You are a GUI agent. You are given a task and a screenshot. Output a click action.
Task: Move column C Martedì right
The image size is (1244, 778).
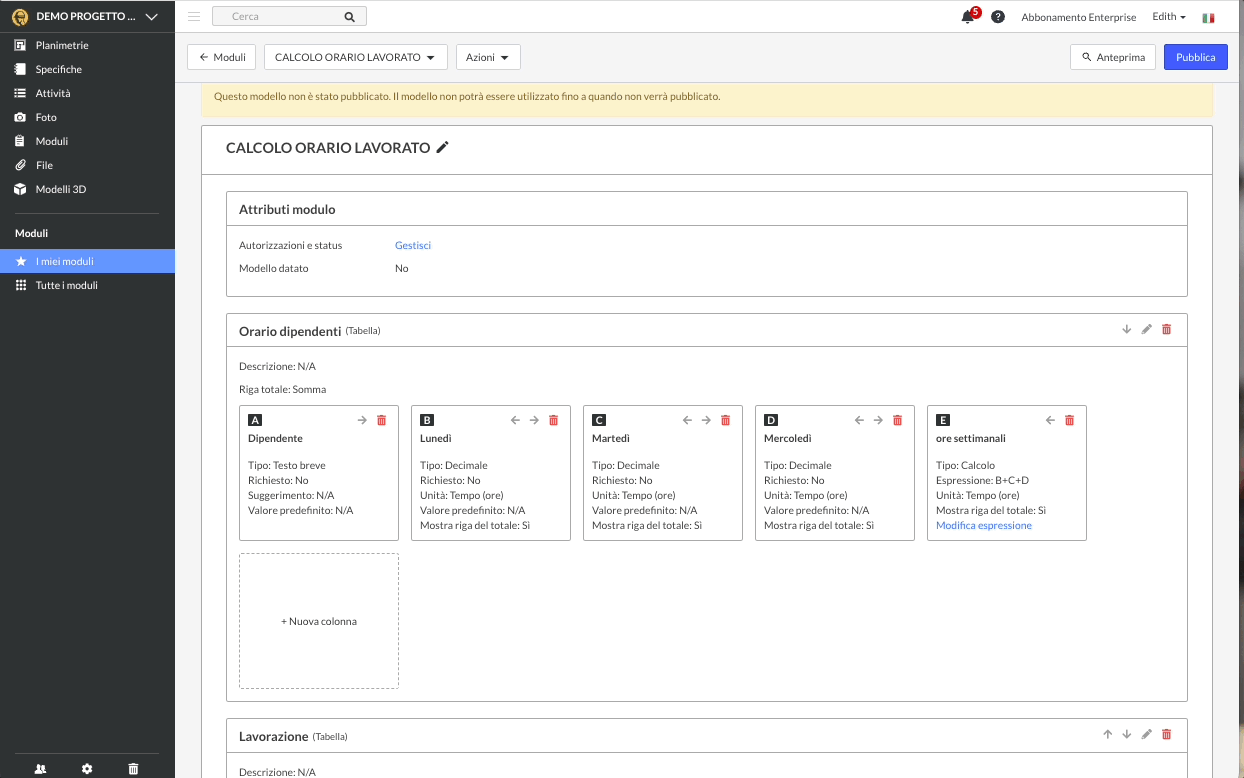[x=706, y=420]
